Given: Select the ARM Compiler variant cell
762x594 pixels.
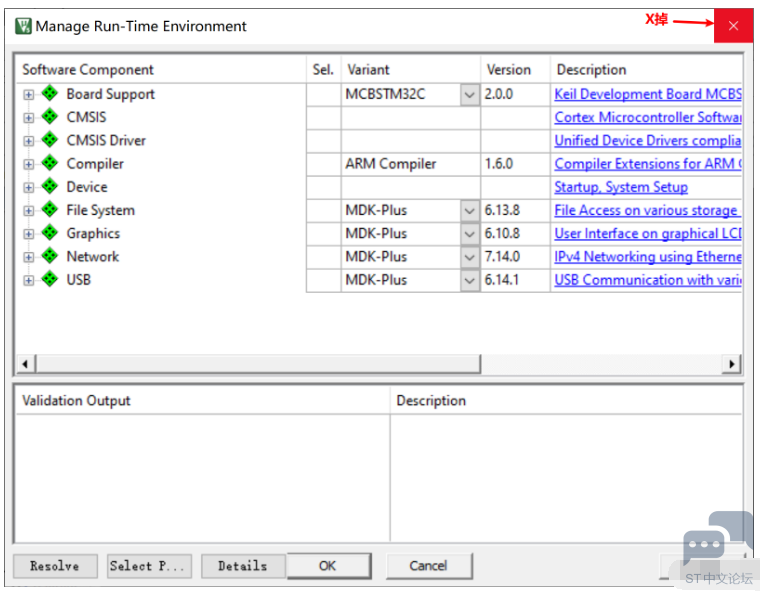Looking at the screenshot, I should pos(411,164).
